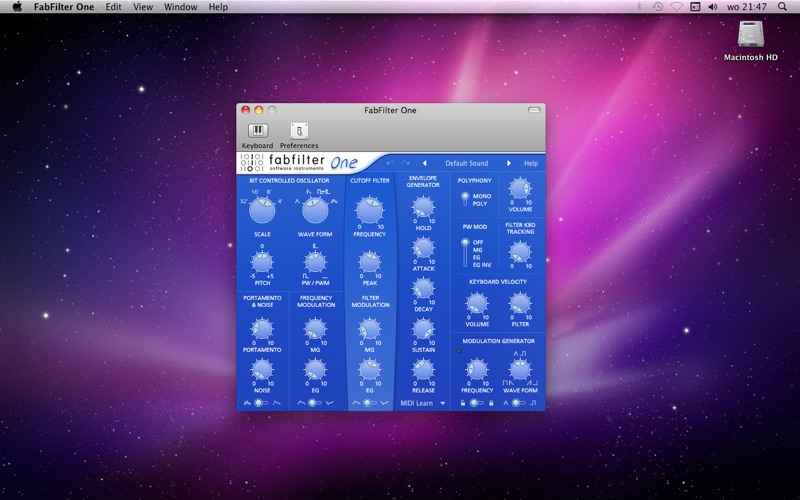
Task: Click the filter Peak knob
Action: pyautogui.click(x=370, y=262)
